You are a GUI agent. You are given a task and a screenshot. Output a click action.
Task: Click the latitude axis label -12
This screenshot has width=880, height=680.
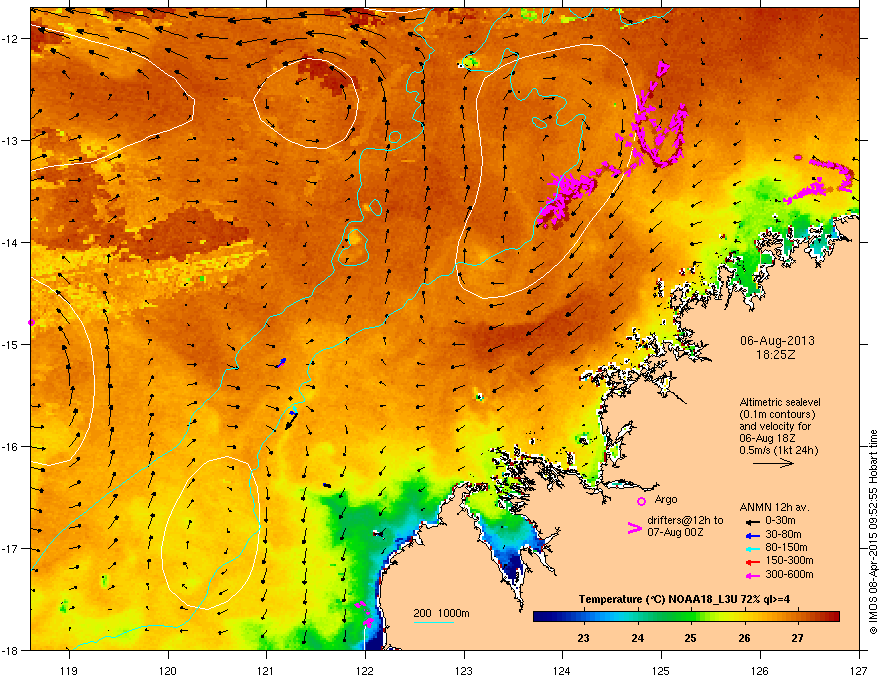coord(10,39)
